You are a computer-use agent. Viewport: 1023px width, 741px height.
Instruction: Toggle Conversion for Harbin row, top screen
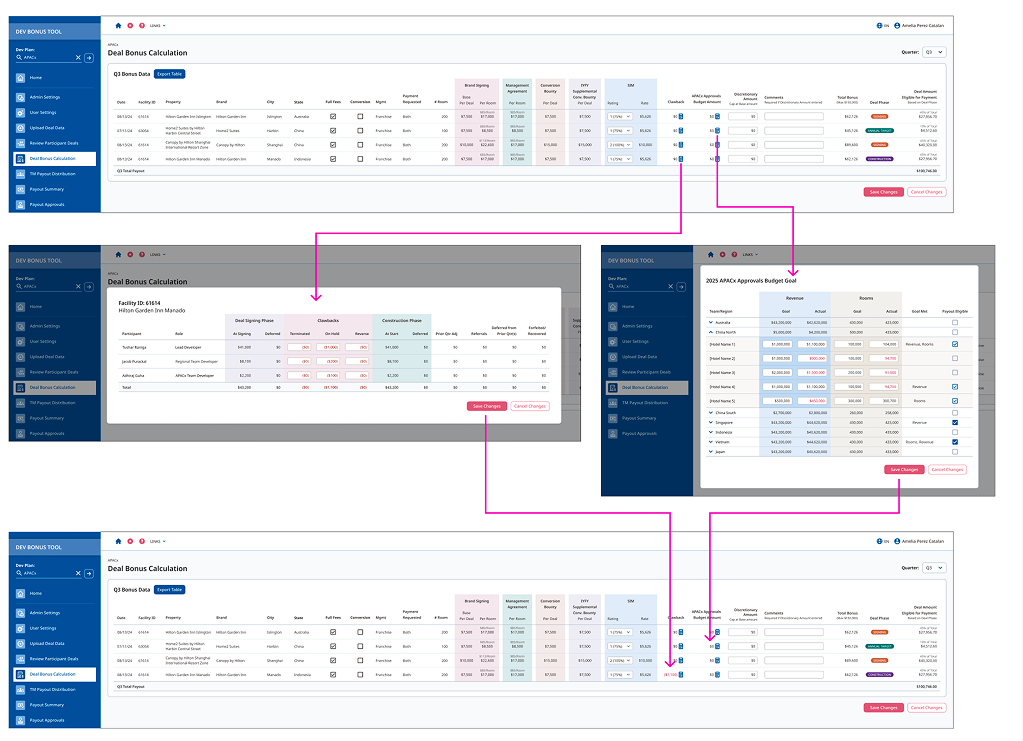360,130
